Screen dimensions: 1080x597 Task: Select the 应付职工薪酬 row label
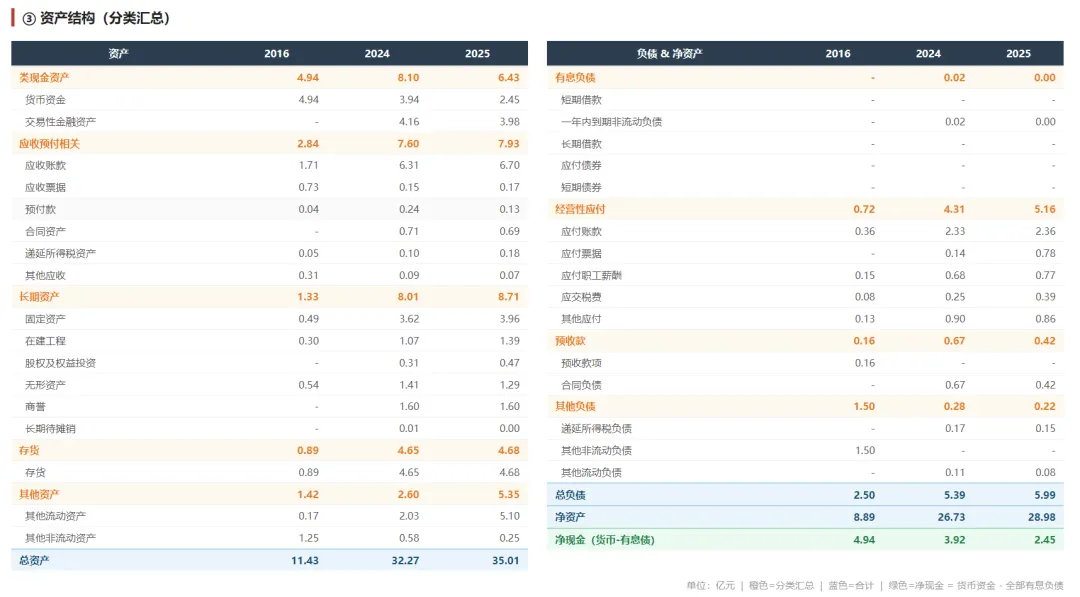coord(591,275)
